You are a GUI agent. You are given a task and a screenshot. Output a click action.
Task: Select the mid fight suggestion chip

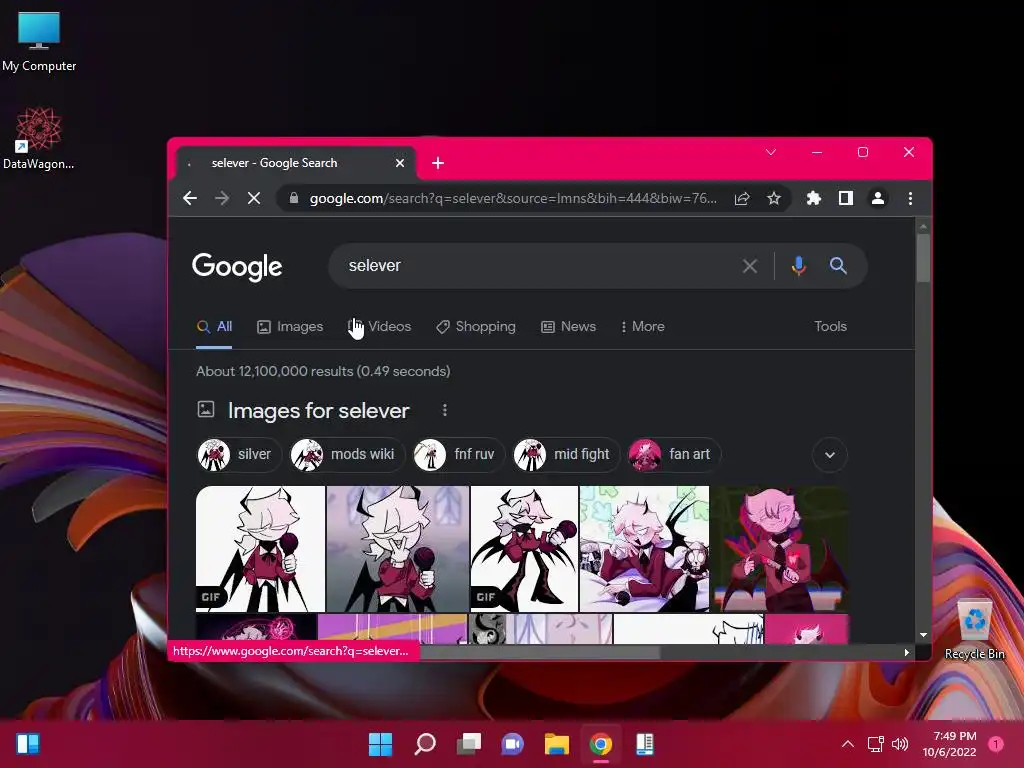(x=566, y=455)
